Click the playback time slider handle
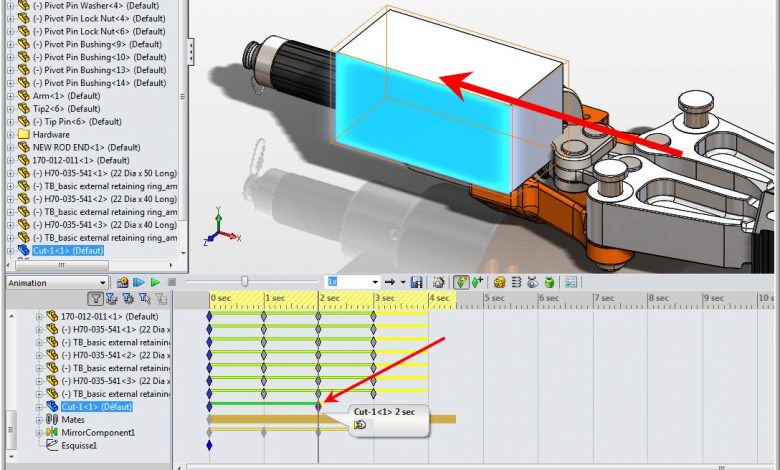 (x=244, y=282)
